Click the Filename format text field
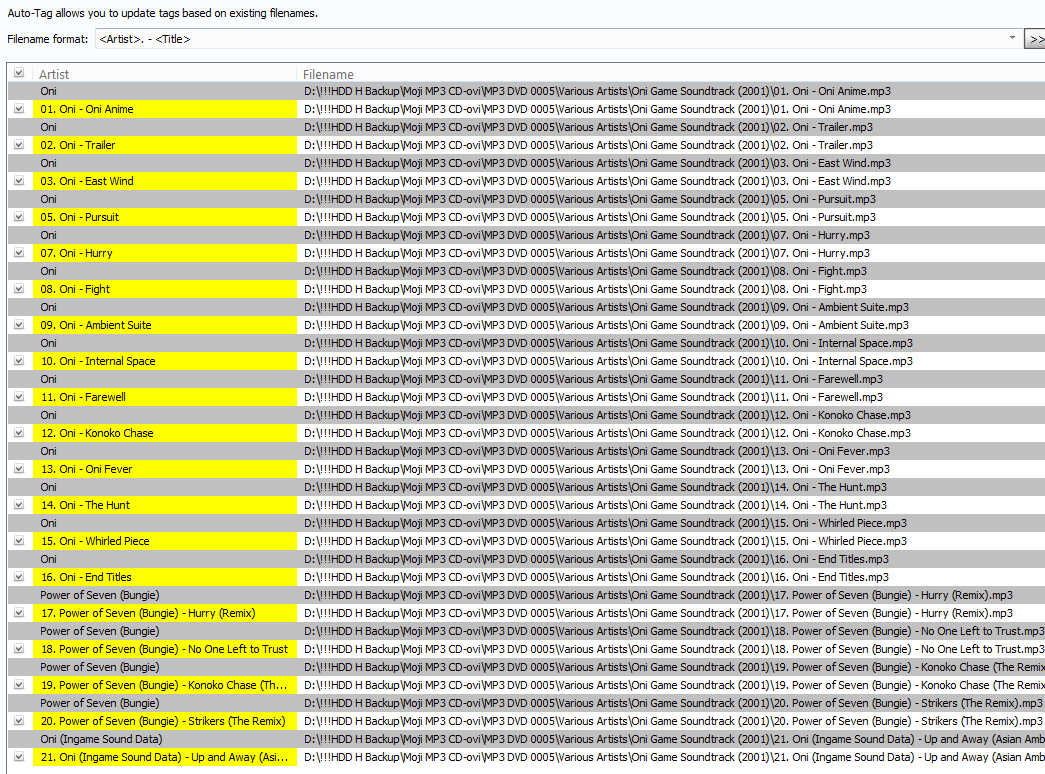 coord(550,39)
